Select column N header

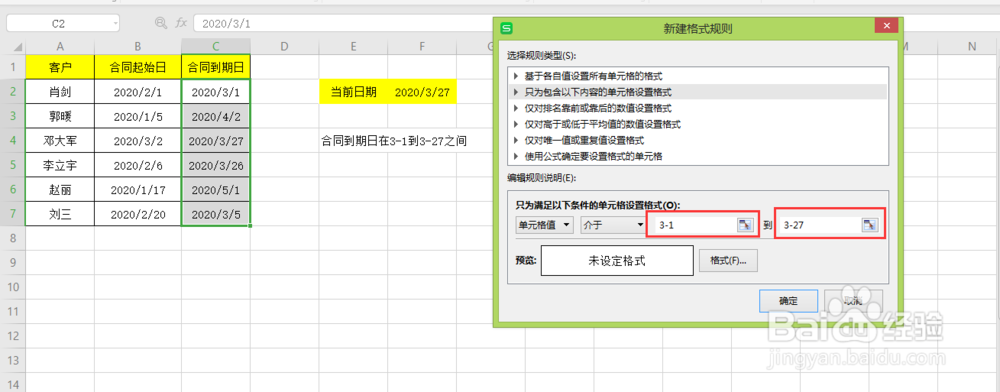tap(971, 47)
